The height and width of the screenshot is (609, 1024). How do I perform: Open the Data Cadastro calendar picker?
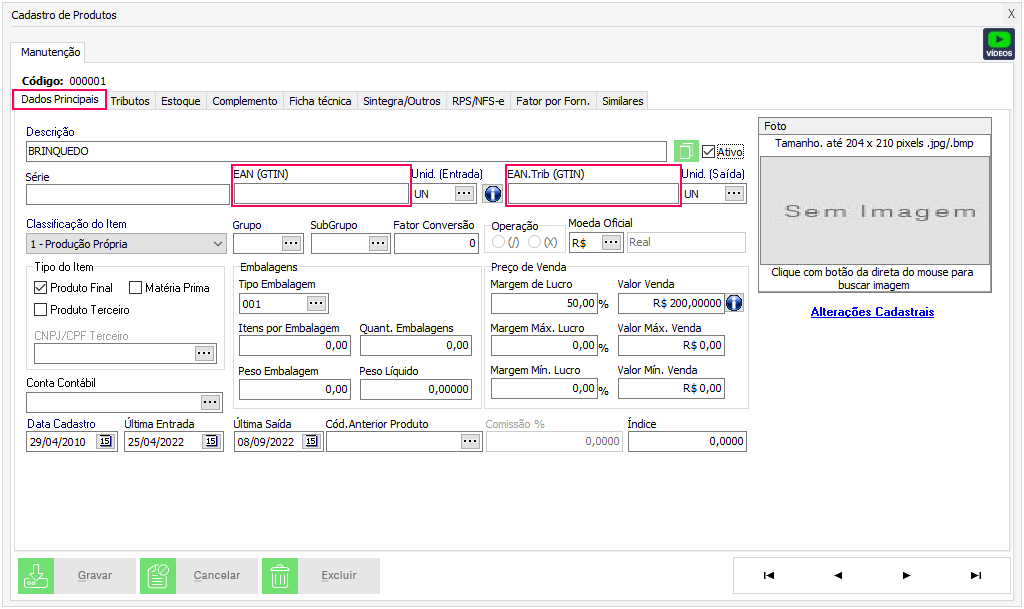pyautogui.click(x=105, y=441)
